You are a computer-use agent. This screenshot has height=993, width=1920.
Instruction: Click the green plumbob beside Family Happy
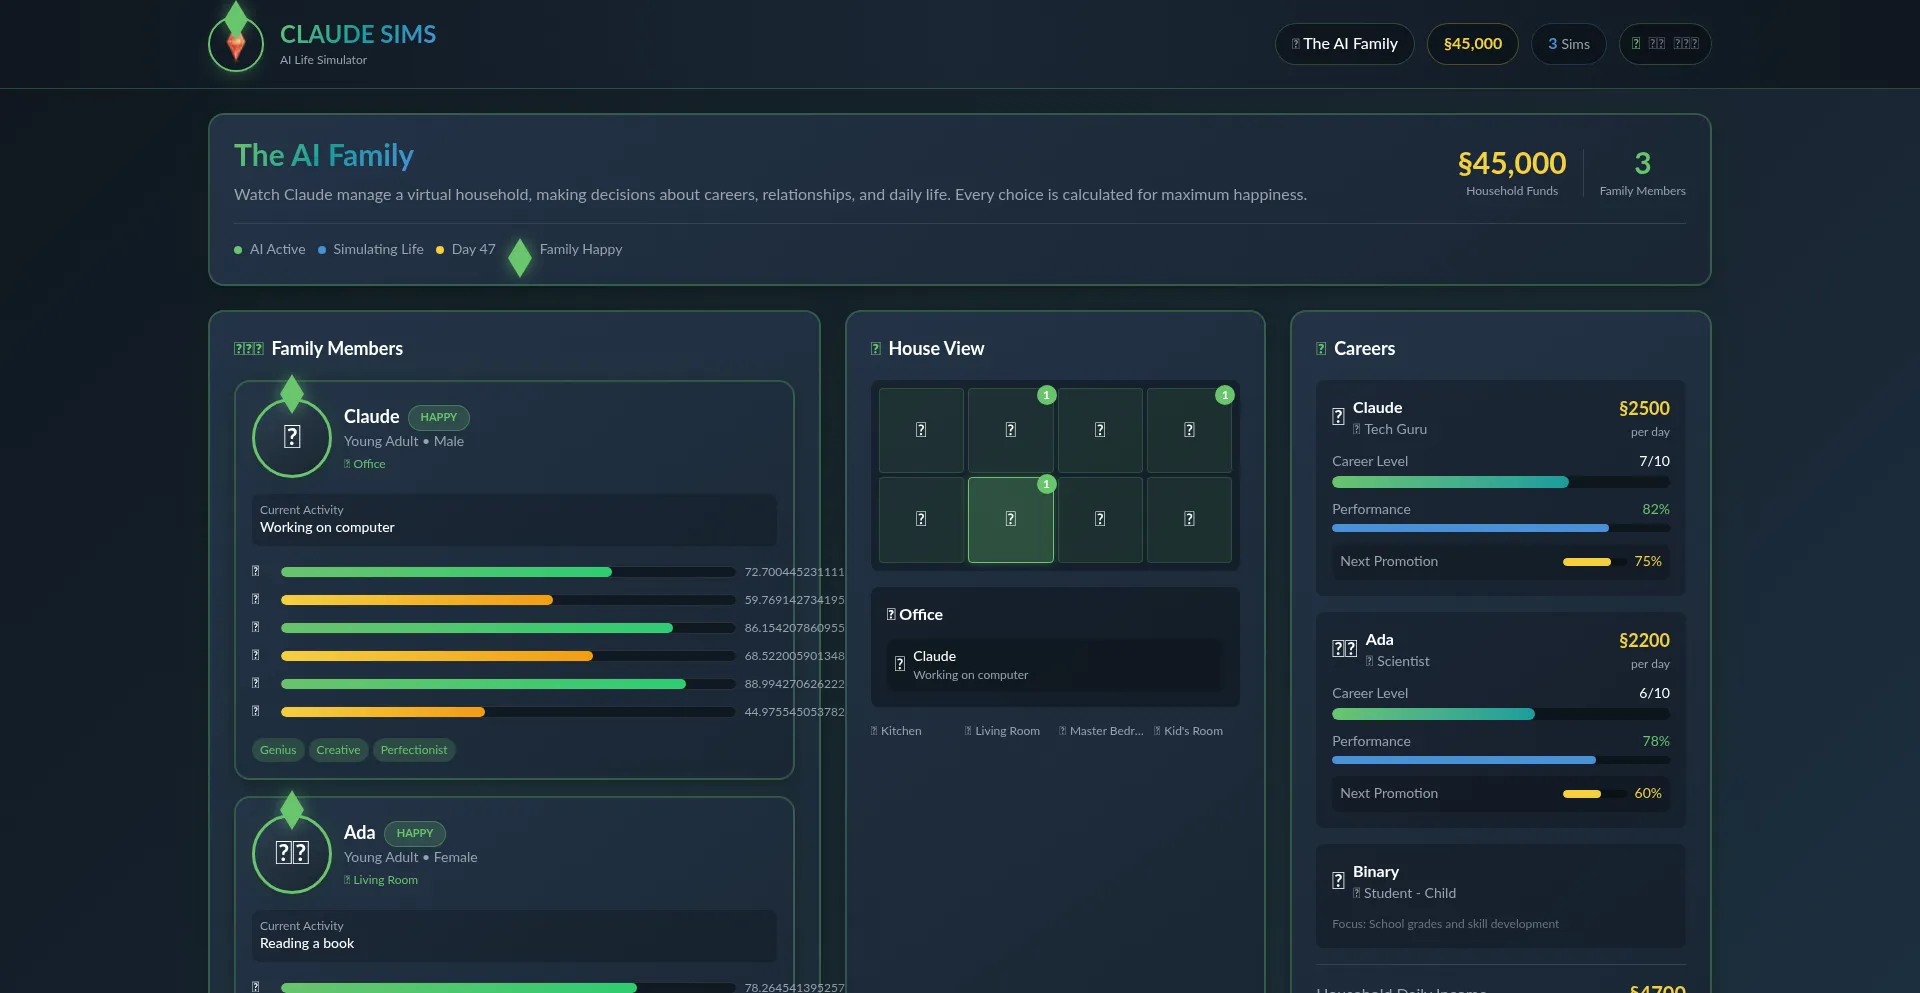point(519,257)
